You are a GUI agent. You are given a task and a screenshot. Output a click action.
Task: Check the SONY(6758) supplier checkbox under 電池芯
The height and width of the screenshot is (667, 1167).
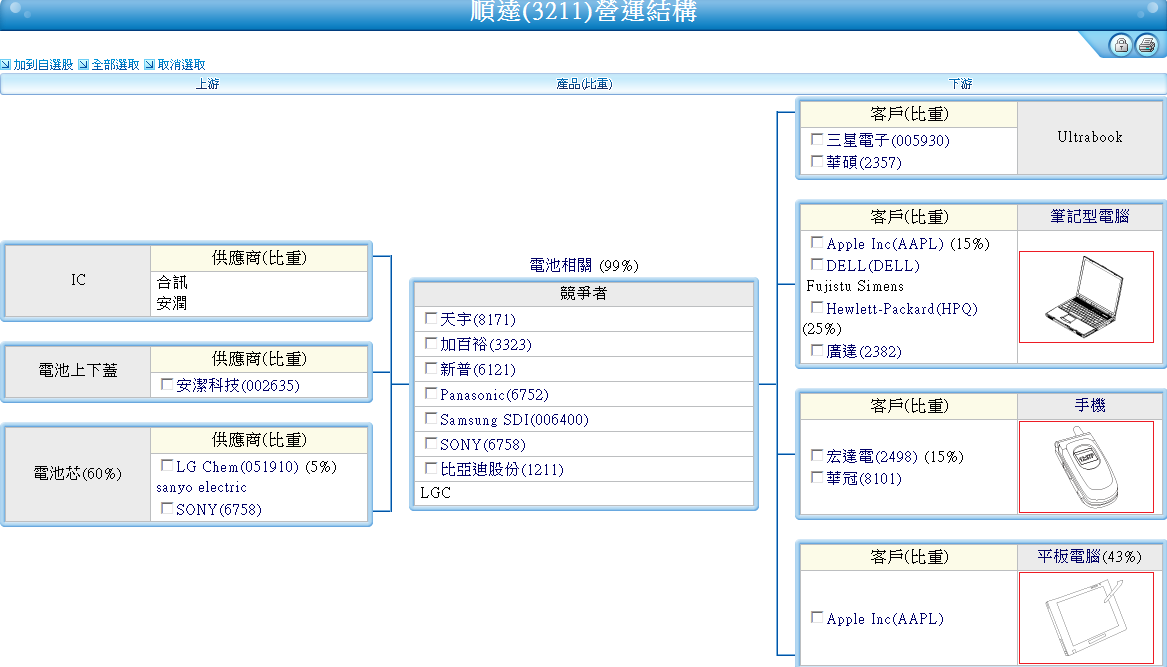[167, 508]
